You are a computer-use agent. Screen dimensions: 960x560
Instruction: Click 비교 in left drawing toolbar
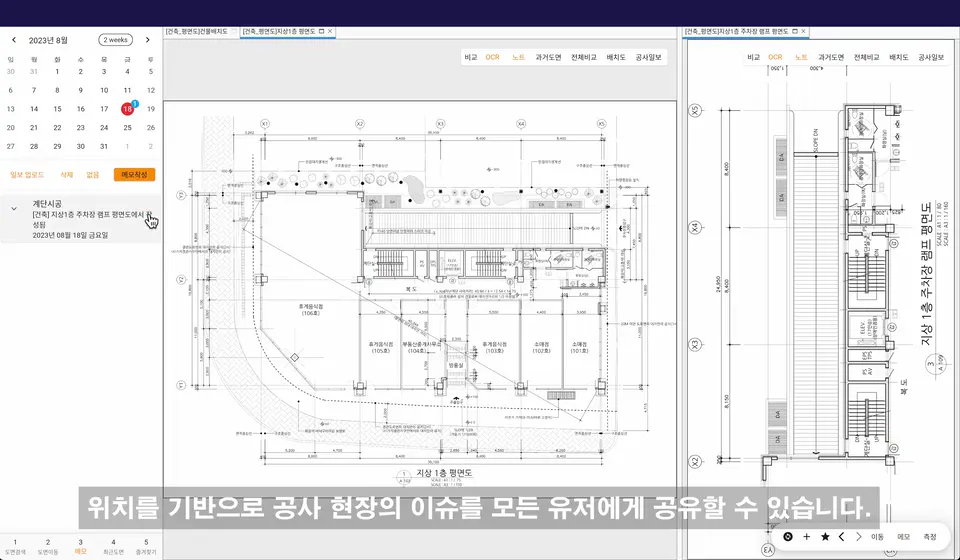click(470, 57)
